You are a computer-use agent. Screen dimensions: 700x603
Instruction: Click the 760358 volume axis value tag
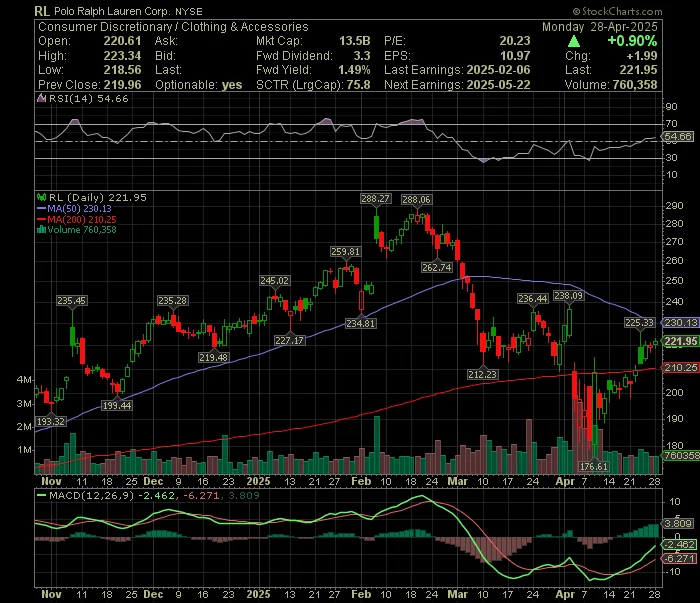[681, 456]
